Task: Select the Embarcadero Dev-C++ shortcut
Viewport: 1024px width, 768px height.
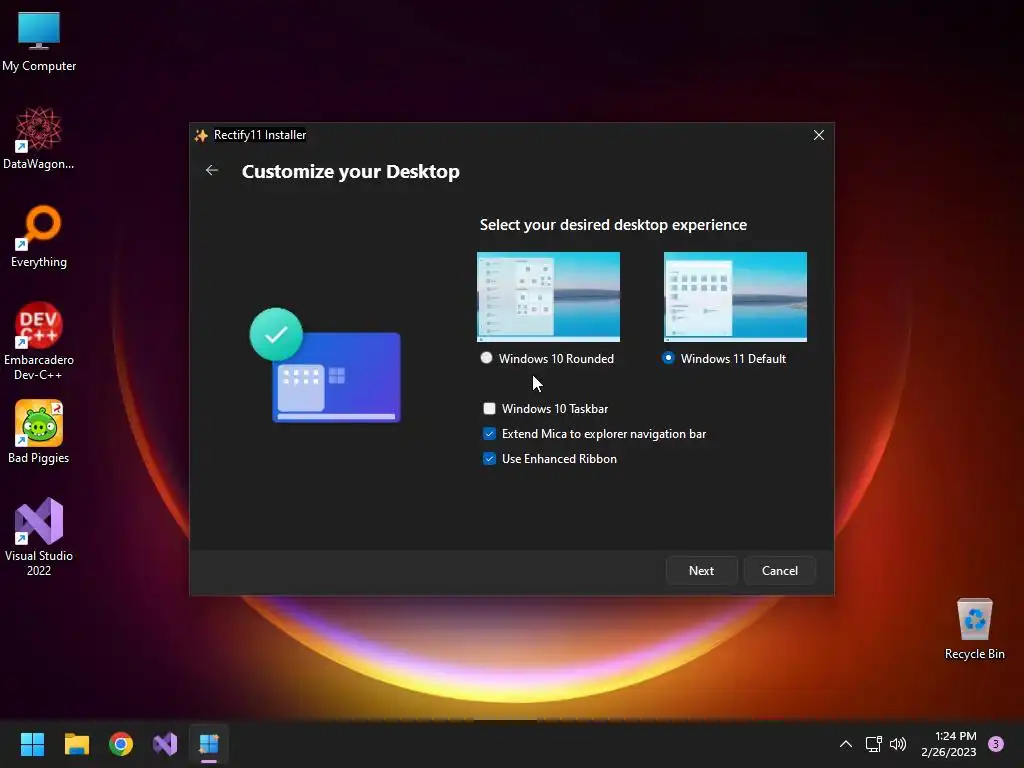Action: click(39, 341)
